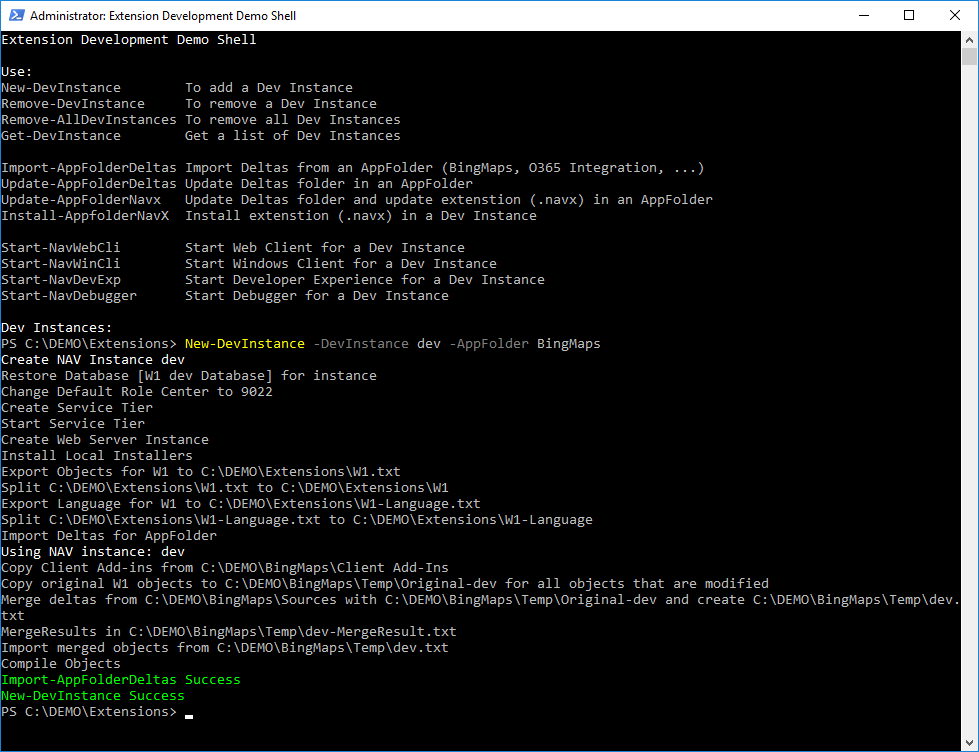979x752 pixels.
Task: Click Install-AppfolderNavX in the usage list
Action: (85, 216)
